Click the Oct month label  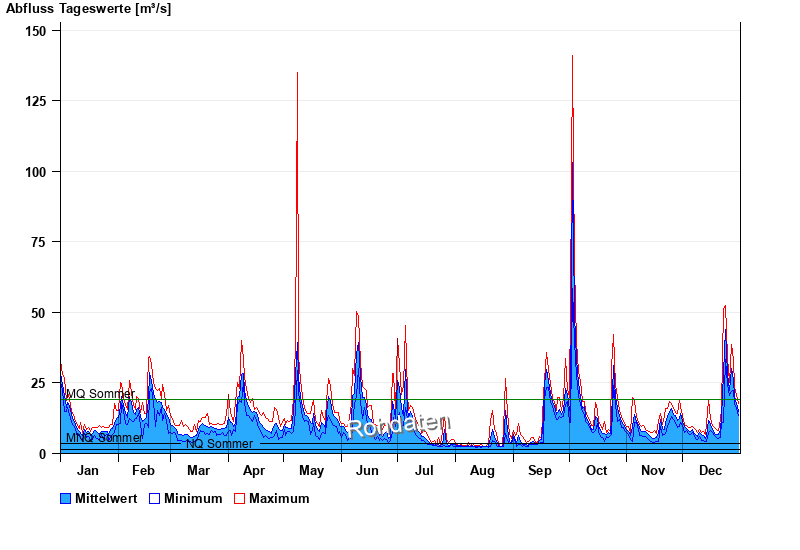coord(596,471)
